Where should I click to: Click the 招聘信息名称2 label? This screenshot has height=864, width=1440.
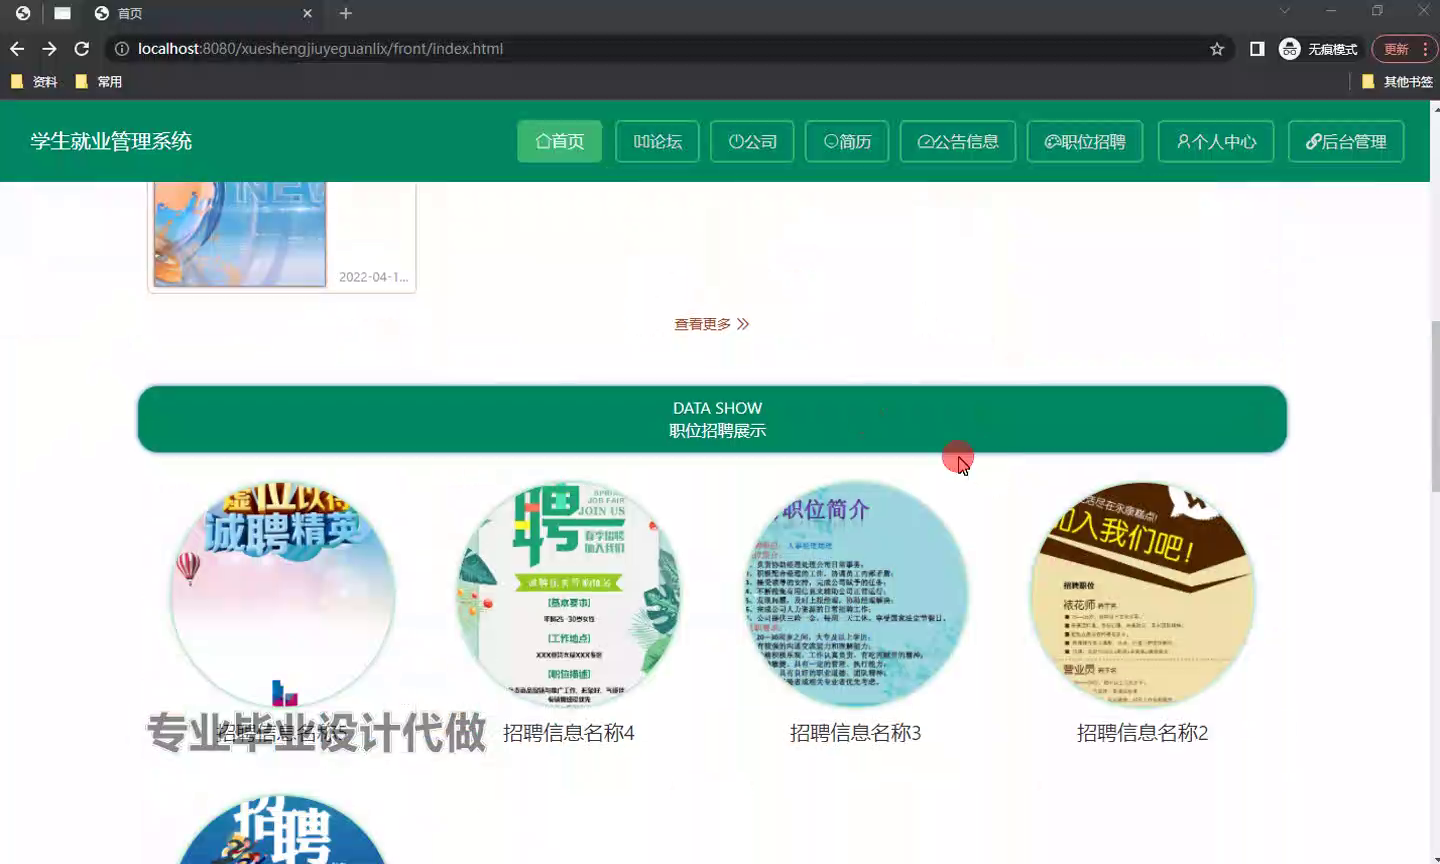(1143, 733)
